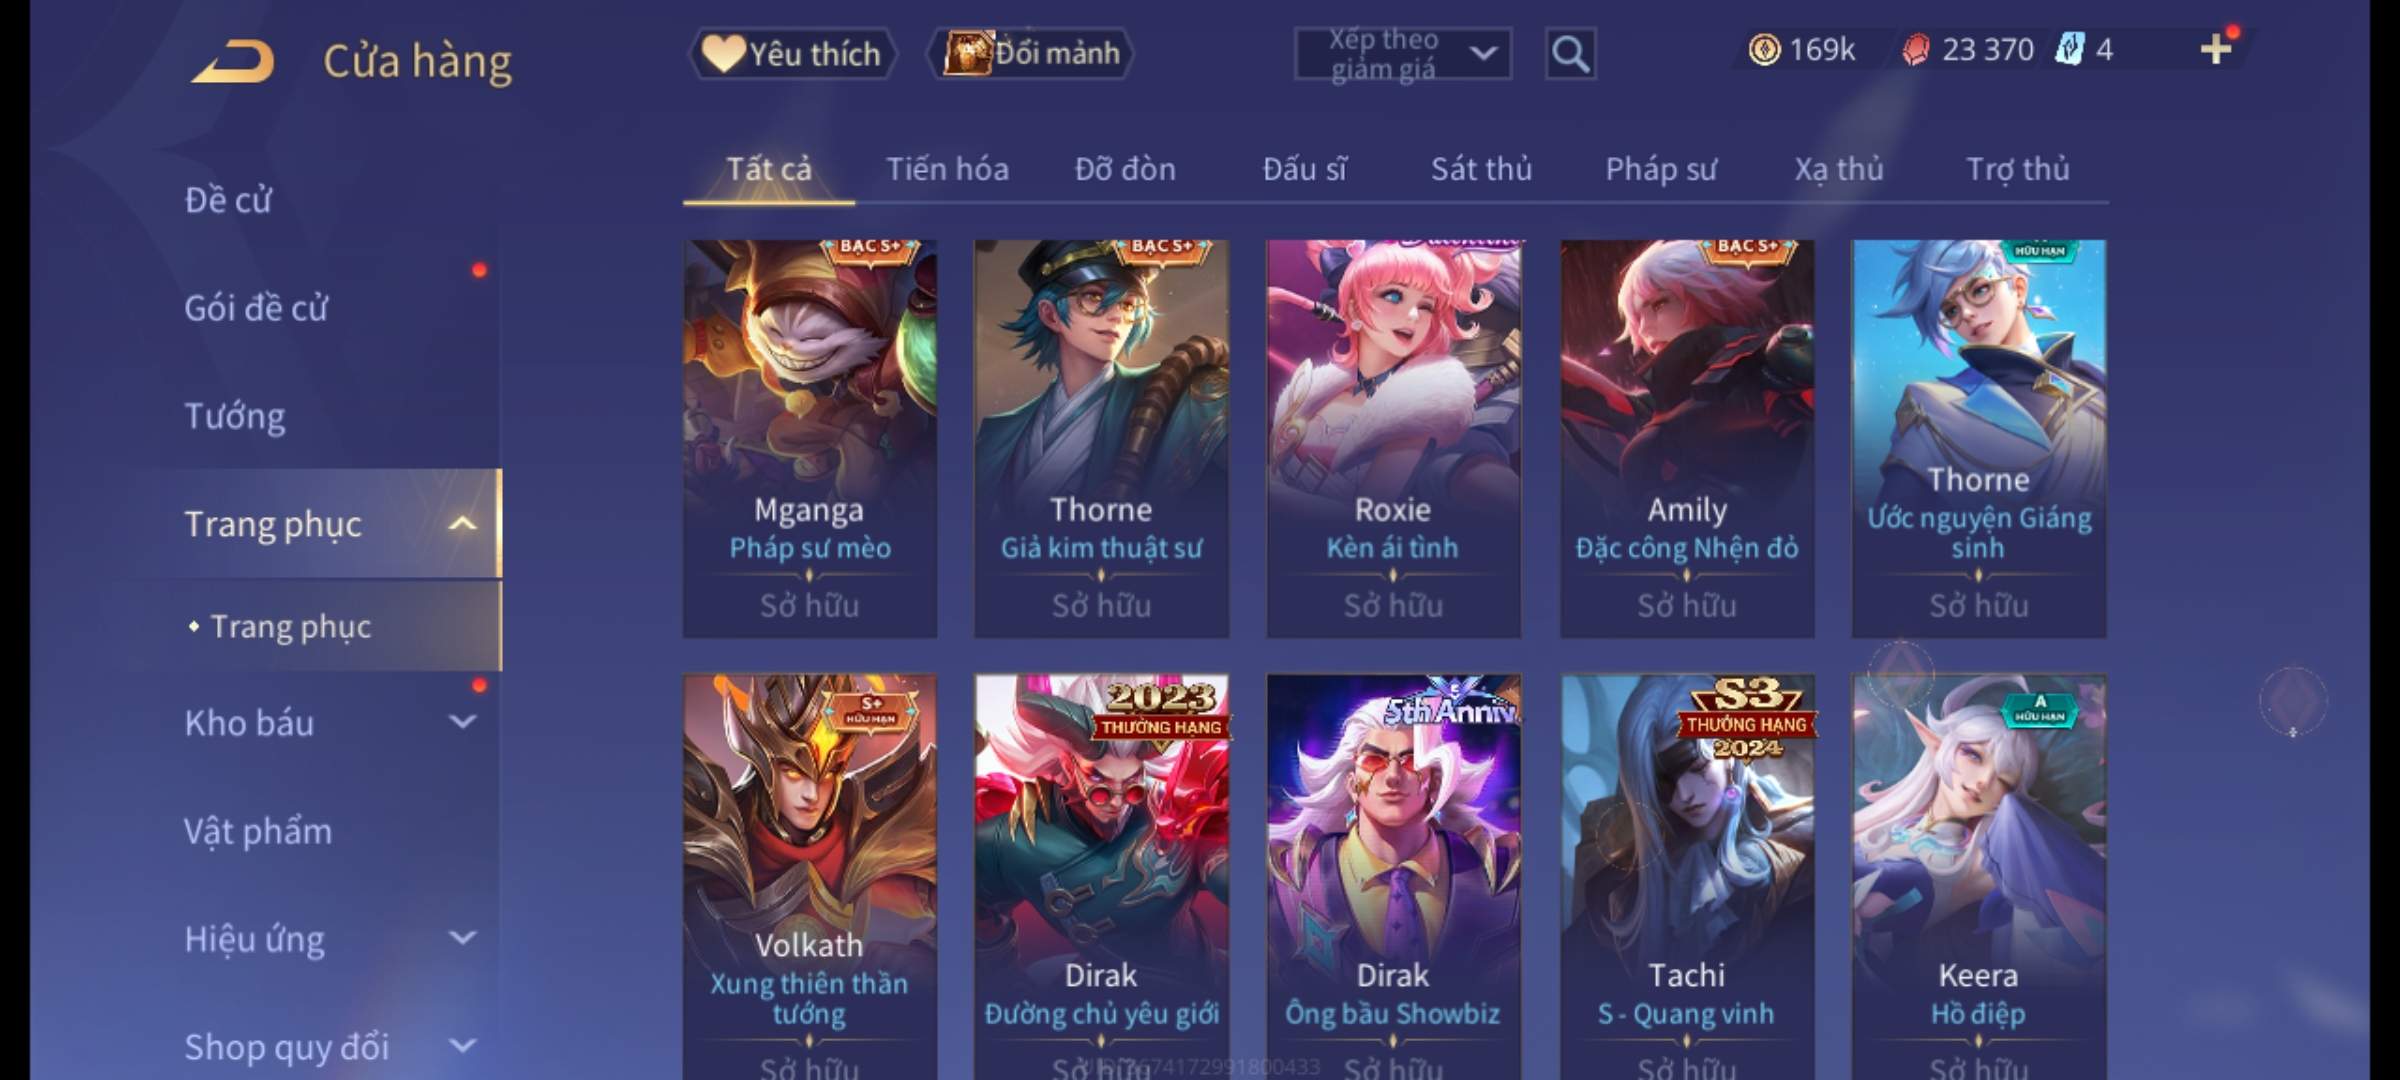The height and width of the screenshot is (1080, 2400).
Task: Tap the back arrow icon beside Cửa hàng
Action: (233, 61)
